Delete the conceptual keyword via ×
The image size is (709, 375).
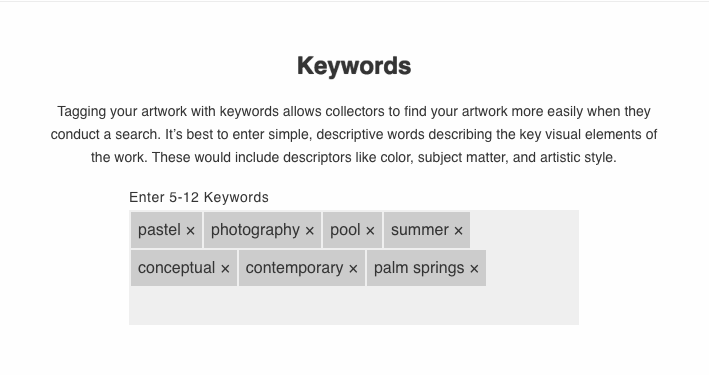pyautogui.click(x=225, y=269)
